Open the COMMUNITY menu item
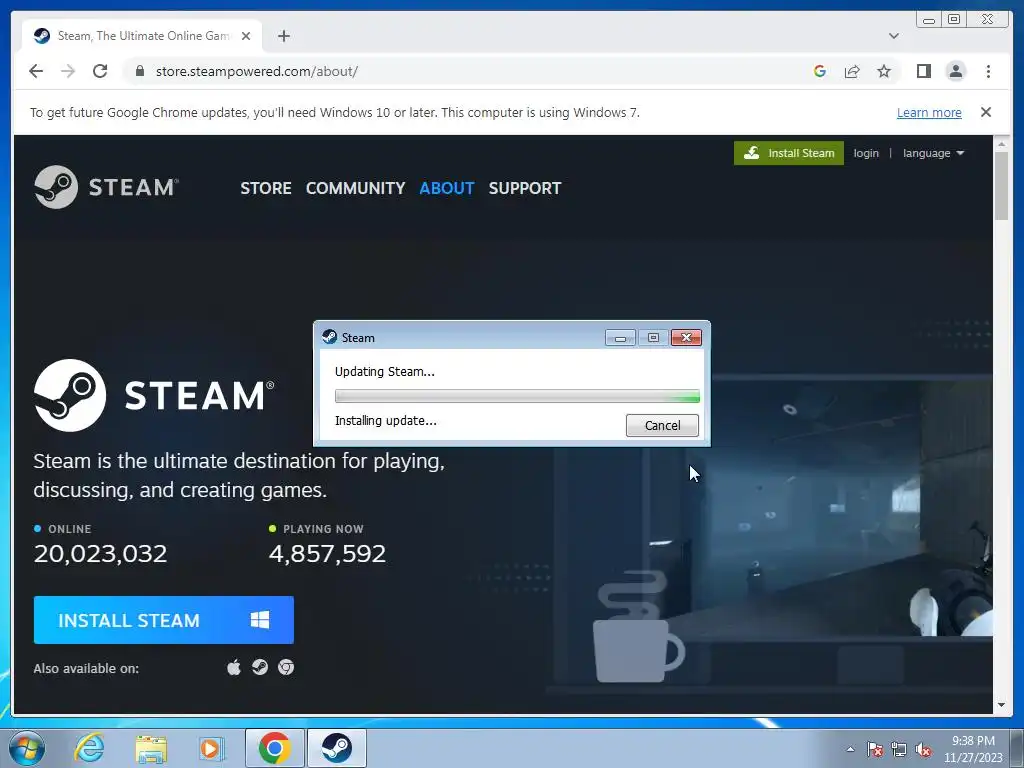The width and height of the screenshot is (1024, 768). pyautogui.click(x=355, y=188)
